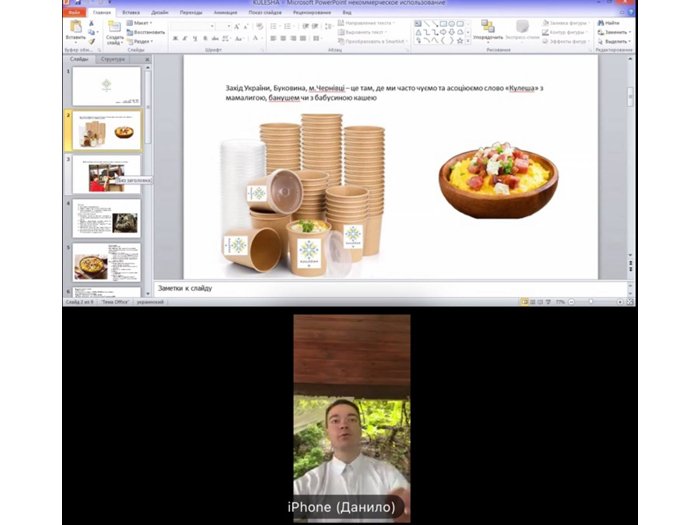Image resolution: width=700 pixels, height=525 pixels.
Task: Click the Find (Найти) binoculars icon
Action: click(609, 22)
